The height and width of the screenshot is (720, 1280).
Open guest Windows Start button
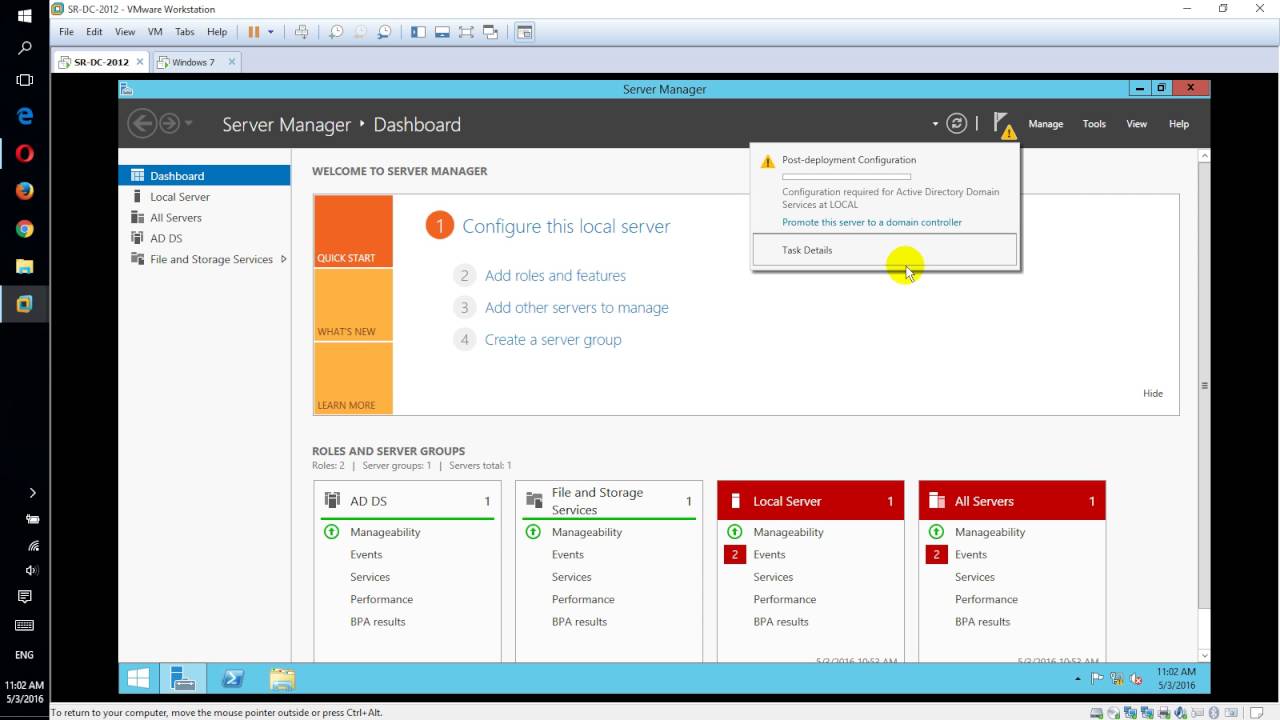tap(139, 678)
